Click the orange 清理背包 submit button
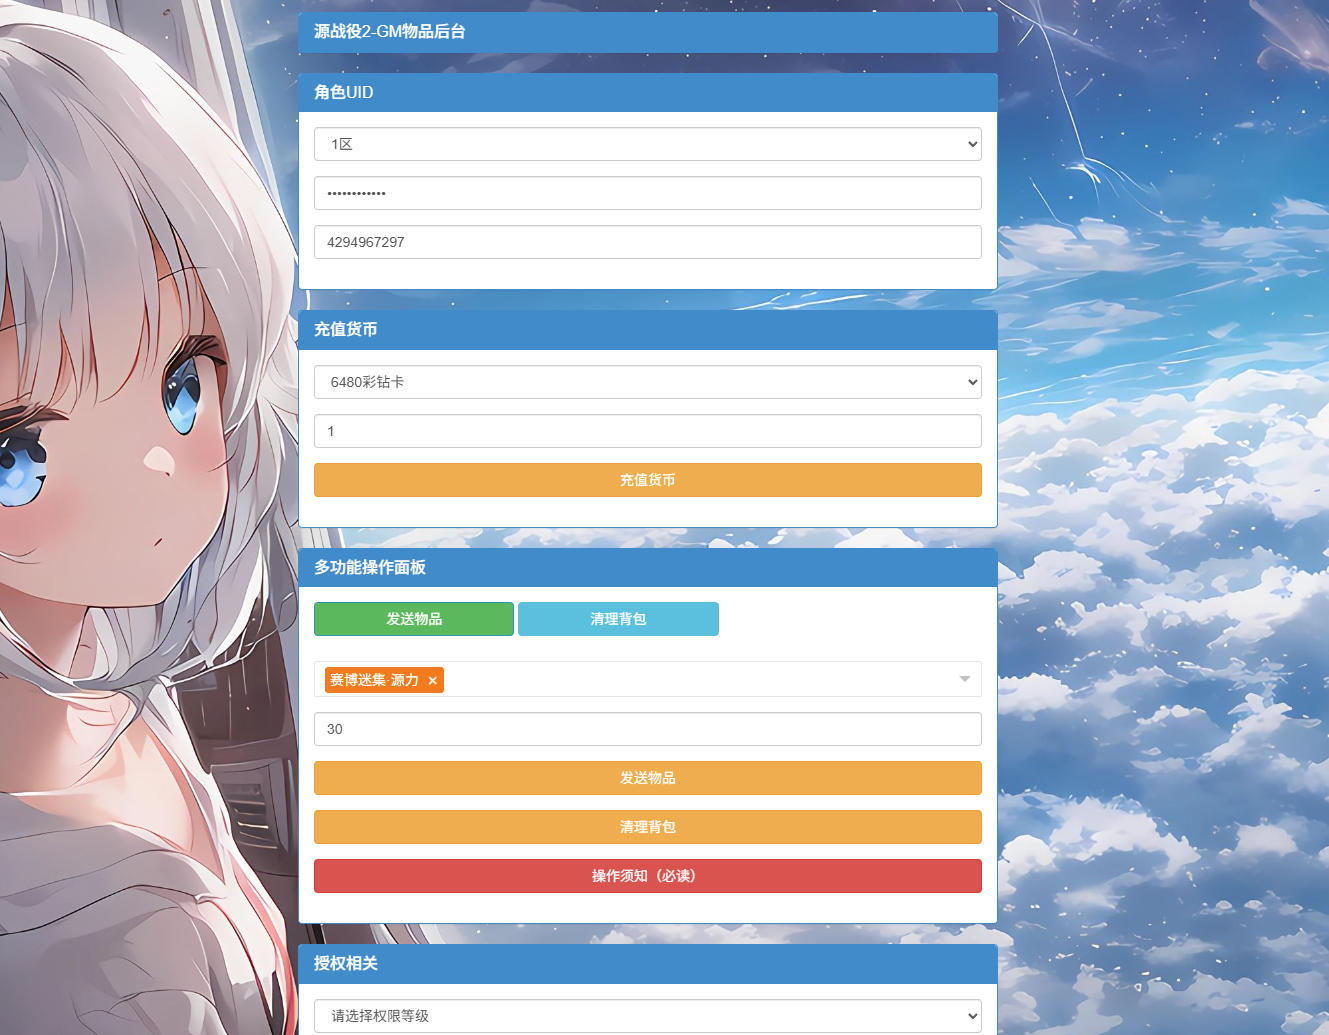Image resolution: width=1329 pixels, height=1035 pixels. (647, 827)
